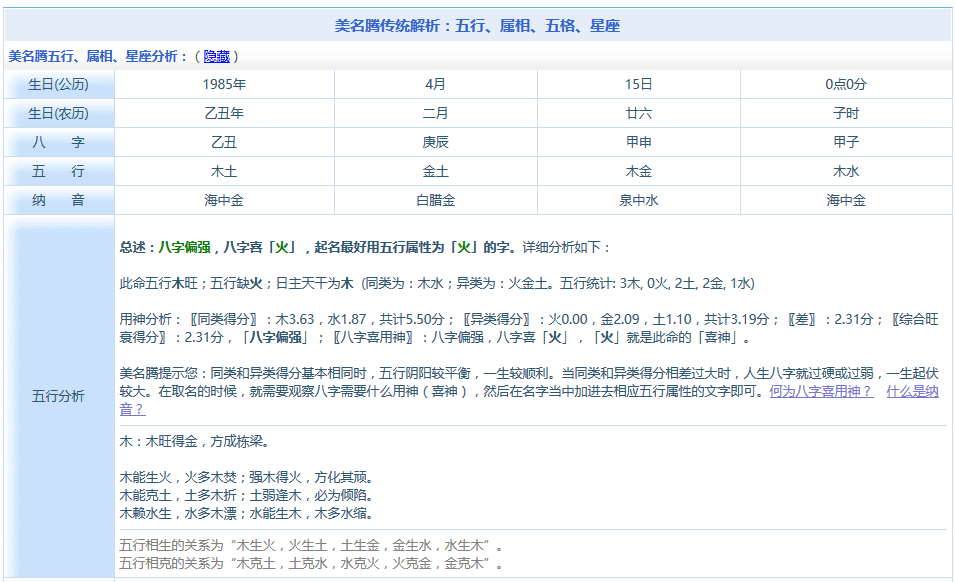
Task: Select the 甲申 day pillar cell
Action: (x=638, y=143)
